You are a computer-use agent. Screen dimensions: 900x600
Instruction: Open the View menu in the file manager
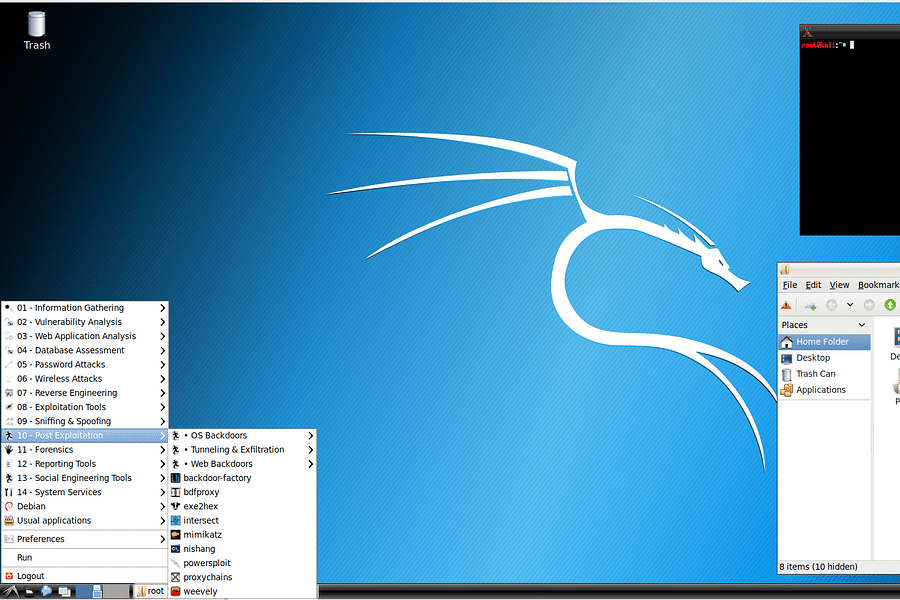pos(839,284)
